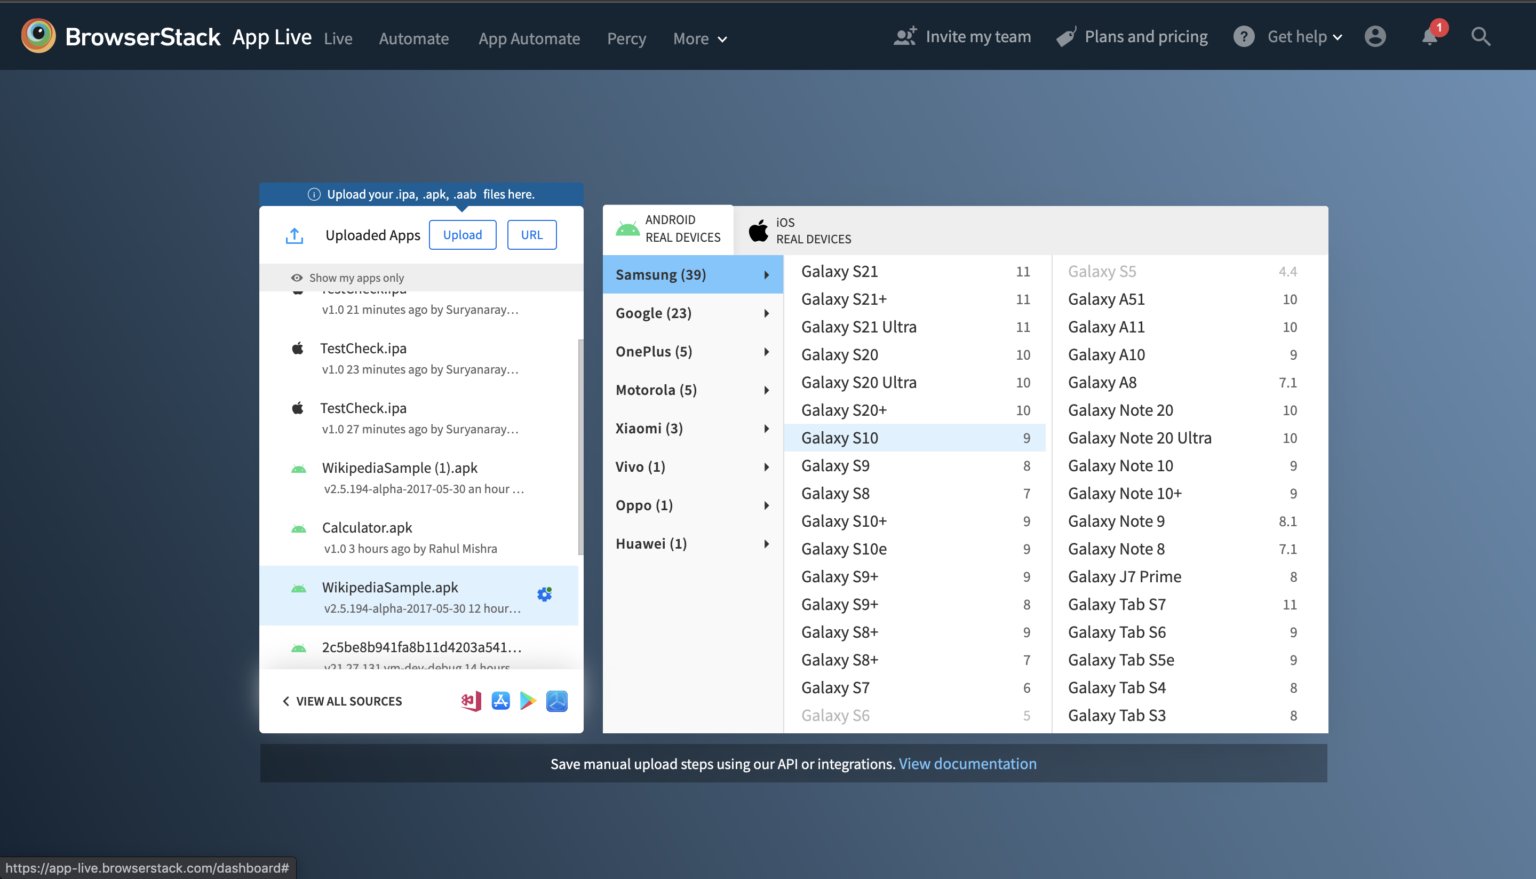
Task: Switch to iOS real devices tab
Action: (798, 229)
